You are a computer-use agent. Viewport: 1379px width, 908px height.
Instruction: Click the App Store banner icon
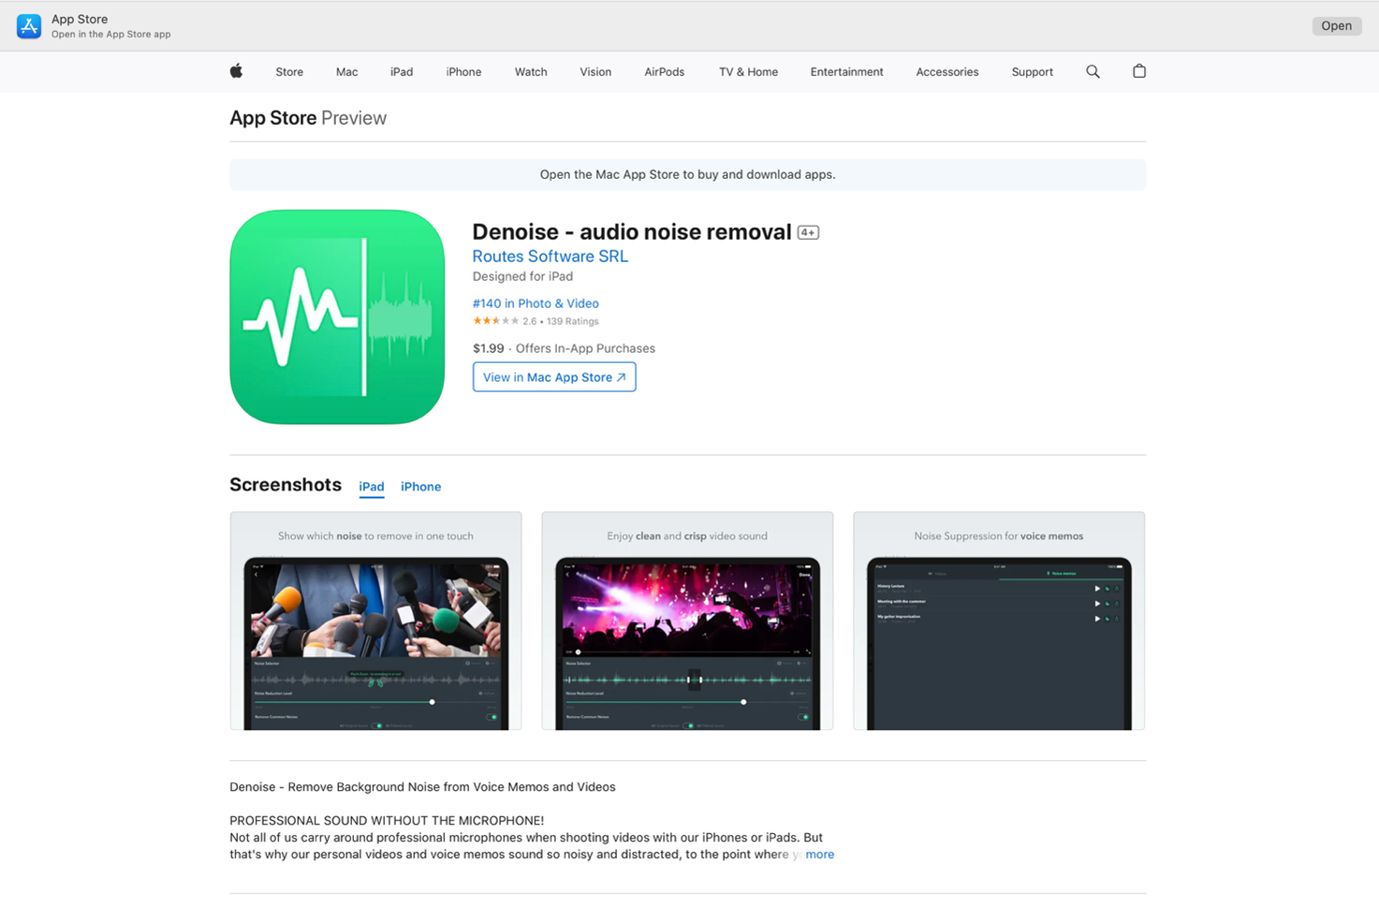tap(29, 26)
